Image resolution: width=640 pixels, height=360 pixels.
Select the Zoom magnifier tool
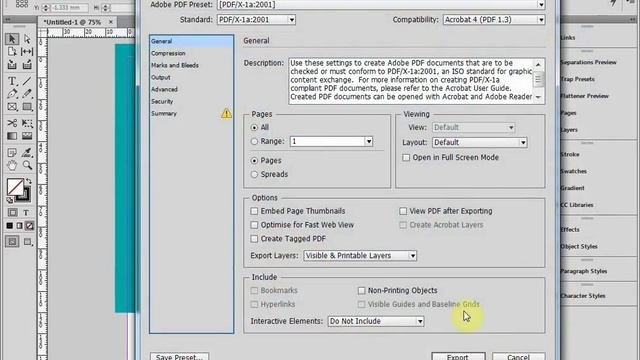pos(27,165)
